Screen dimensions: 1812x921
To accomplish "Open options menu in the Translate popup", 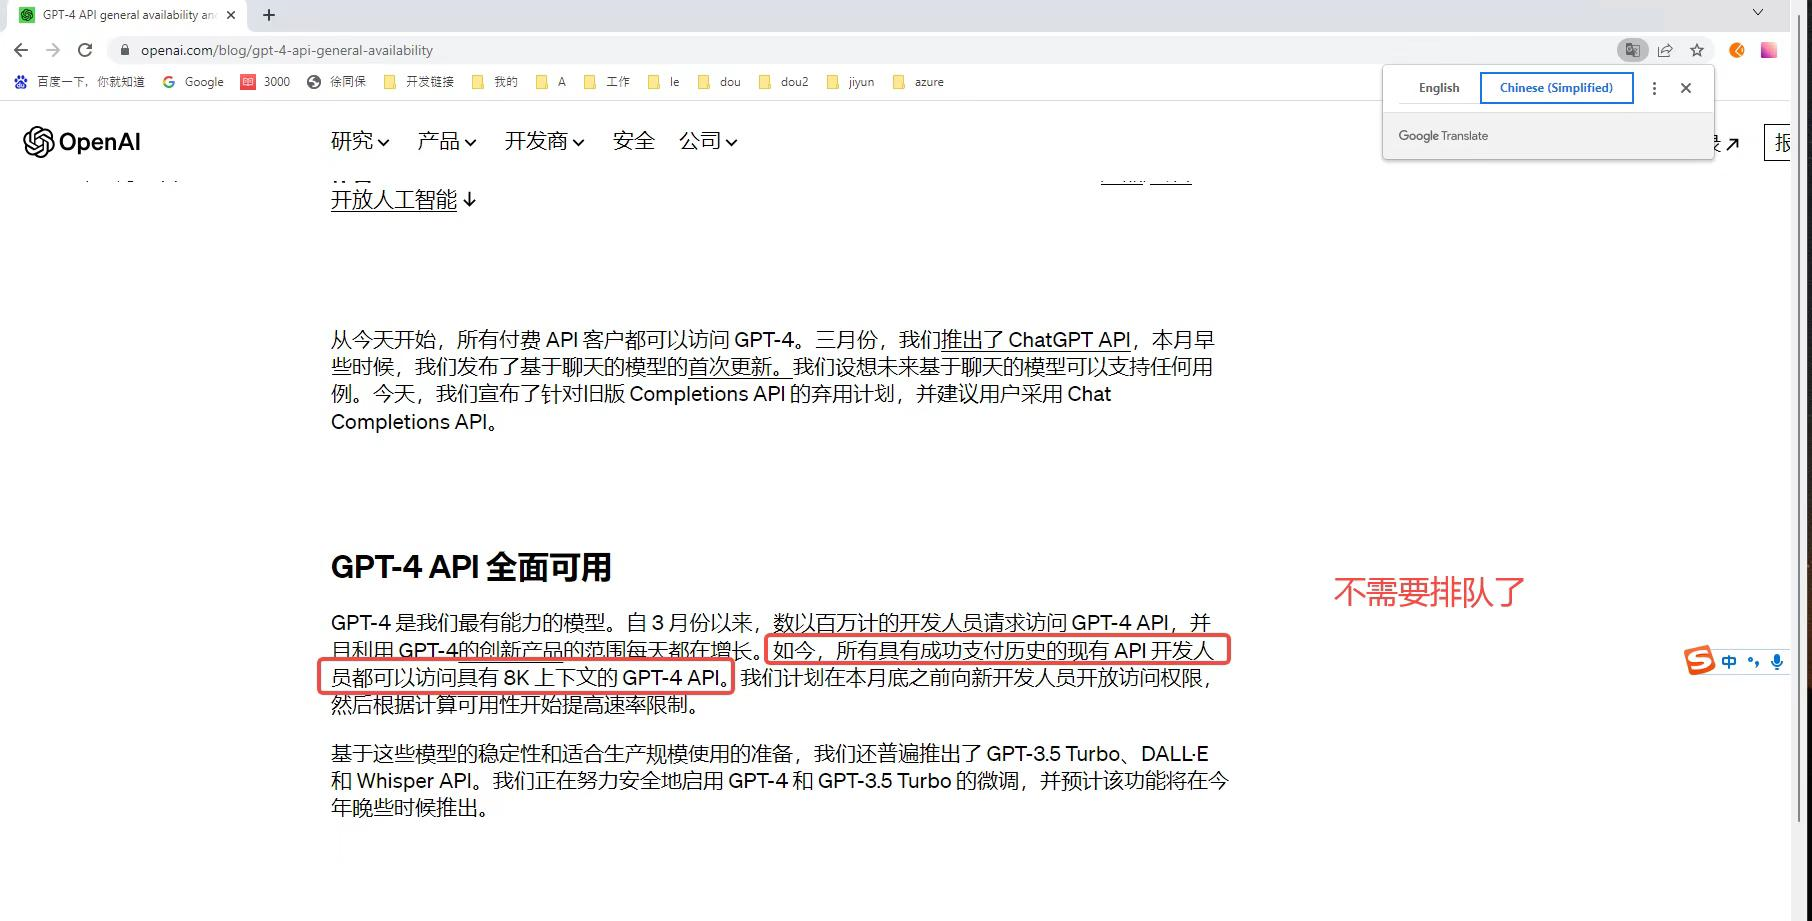I will coord(1654,88).
